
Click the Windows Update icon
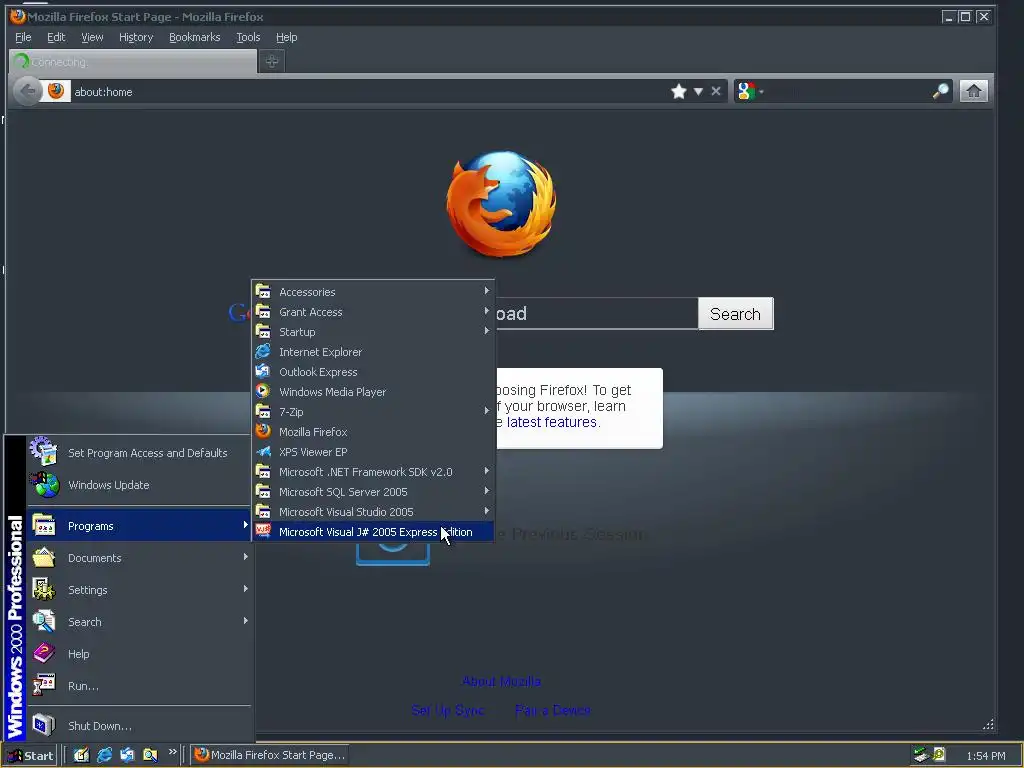[x=44, y=485]
